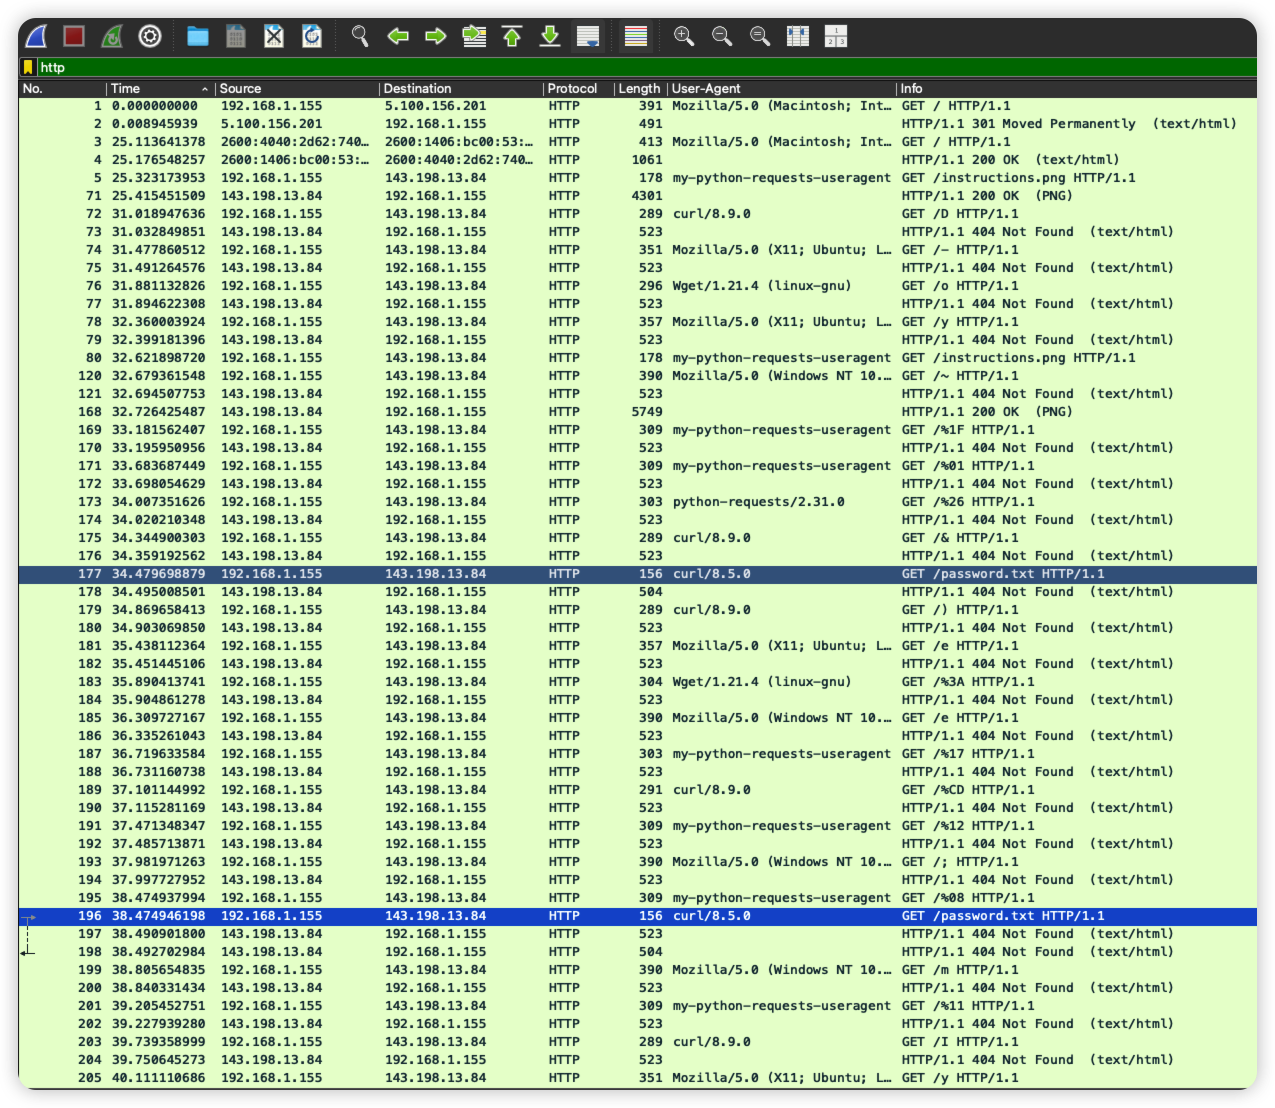The width and height of the screenshot is (1275, 1108).
Task: Sort by the Destination column header
Action: pos(461,89)
